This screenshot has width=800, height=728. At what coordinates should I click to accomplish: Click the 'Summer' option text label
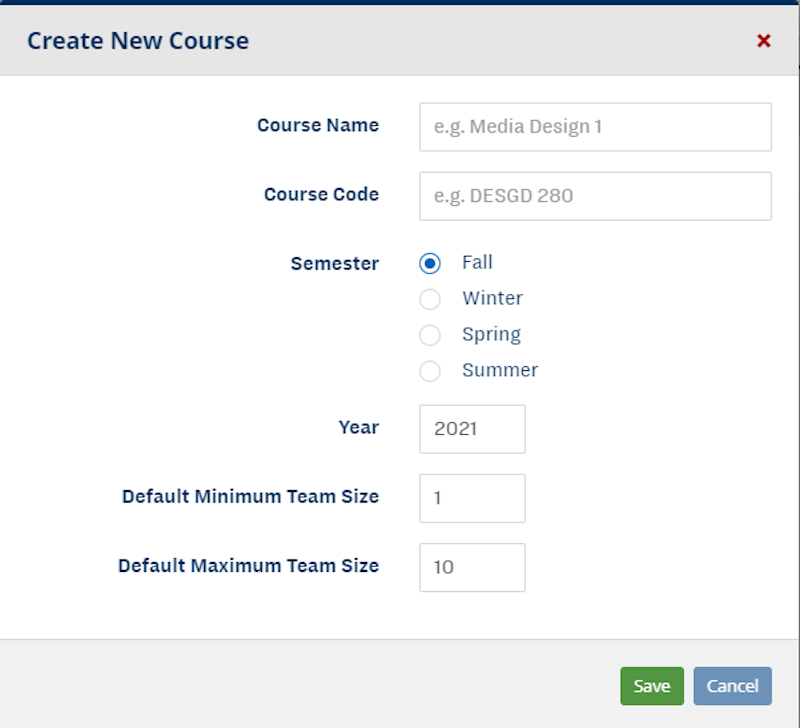[500, 370]
